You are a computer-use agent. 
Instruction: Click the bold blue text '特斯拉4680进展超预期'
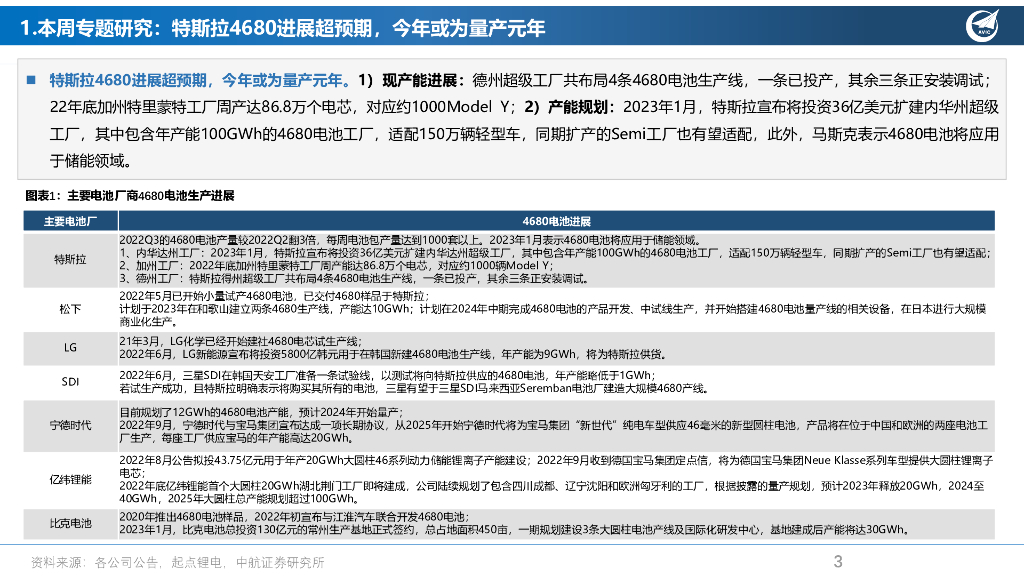click(129, 80)
